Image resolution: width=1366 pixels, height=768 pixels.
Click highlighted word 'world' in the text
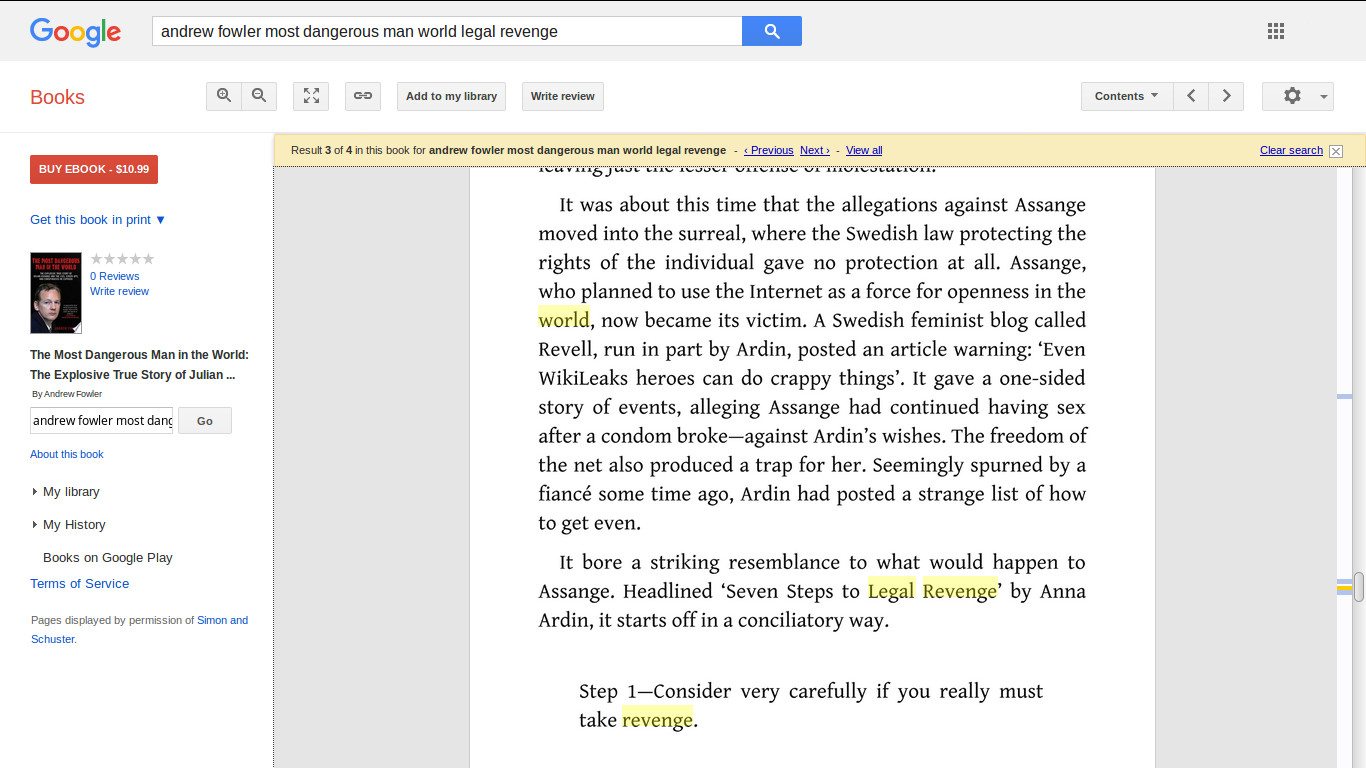coord(564,320)
